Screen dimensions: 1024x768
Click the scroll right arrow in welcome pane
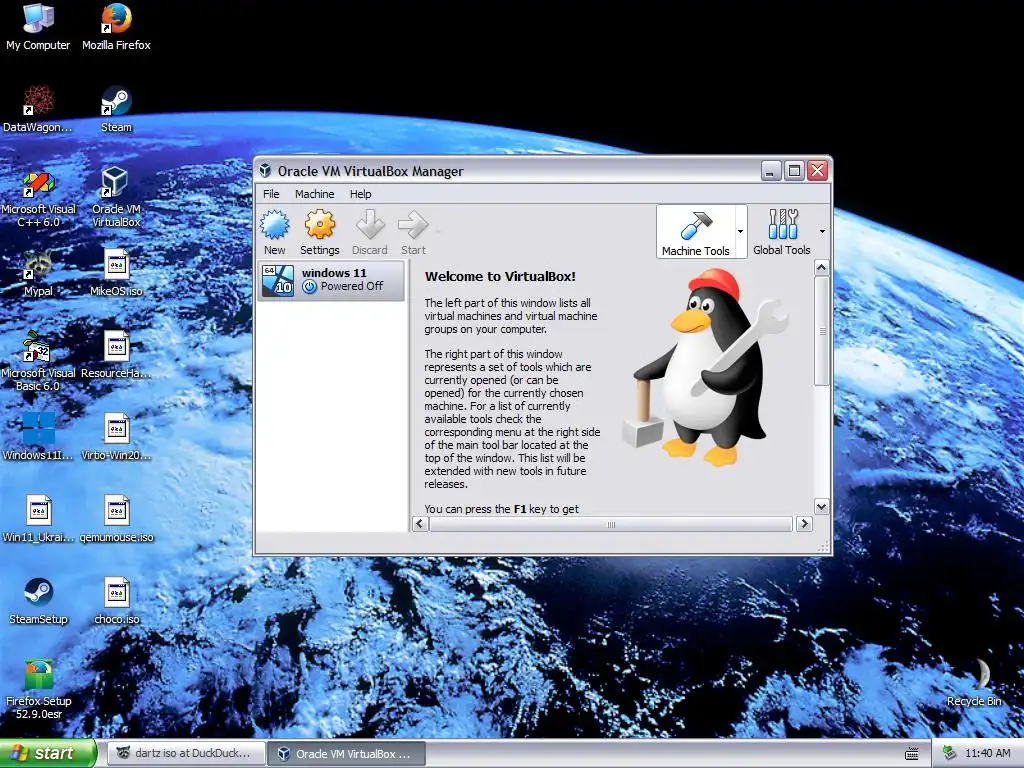(805, 524)
